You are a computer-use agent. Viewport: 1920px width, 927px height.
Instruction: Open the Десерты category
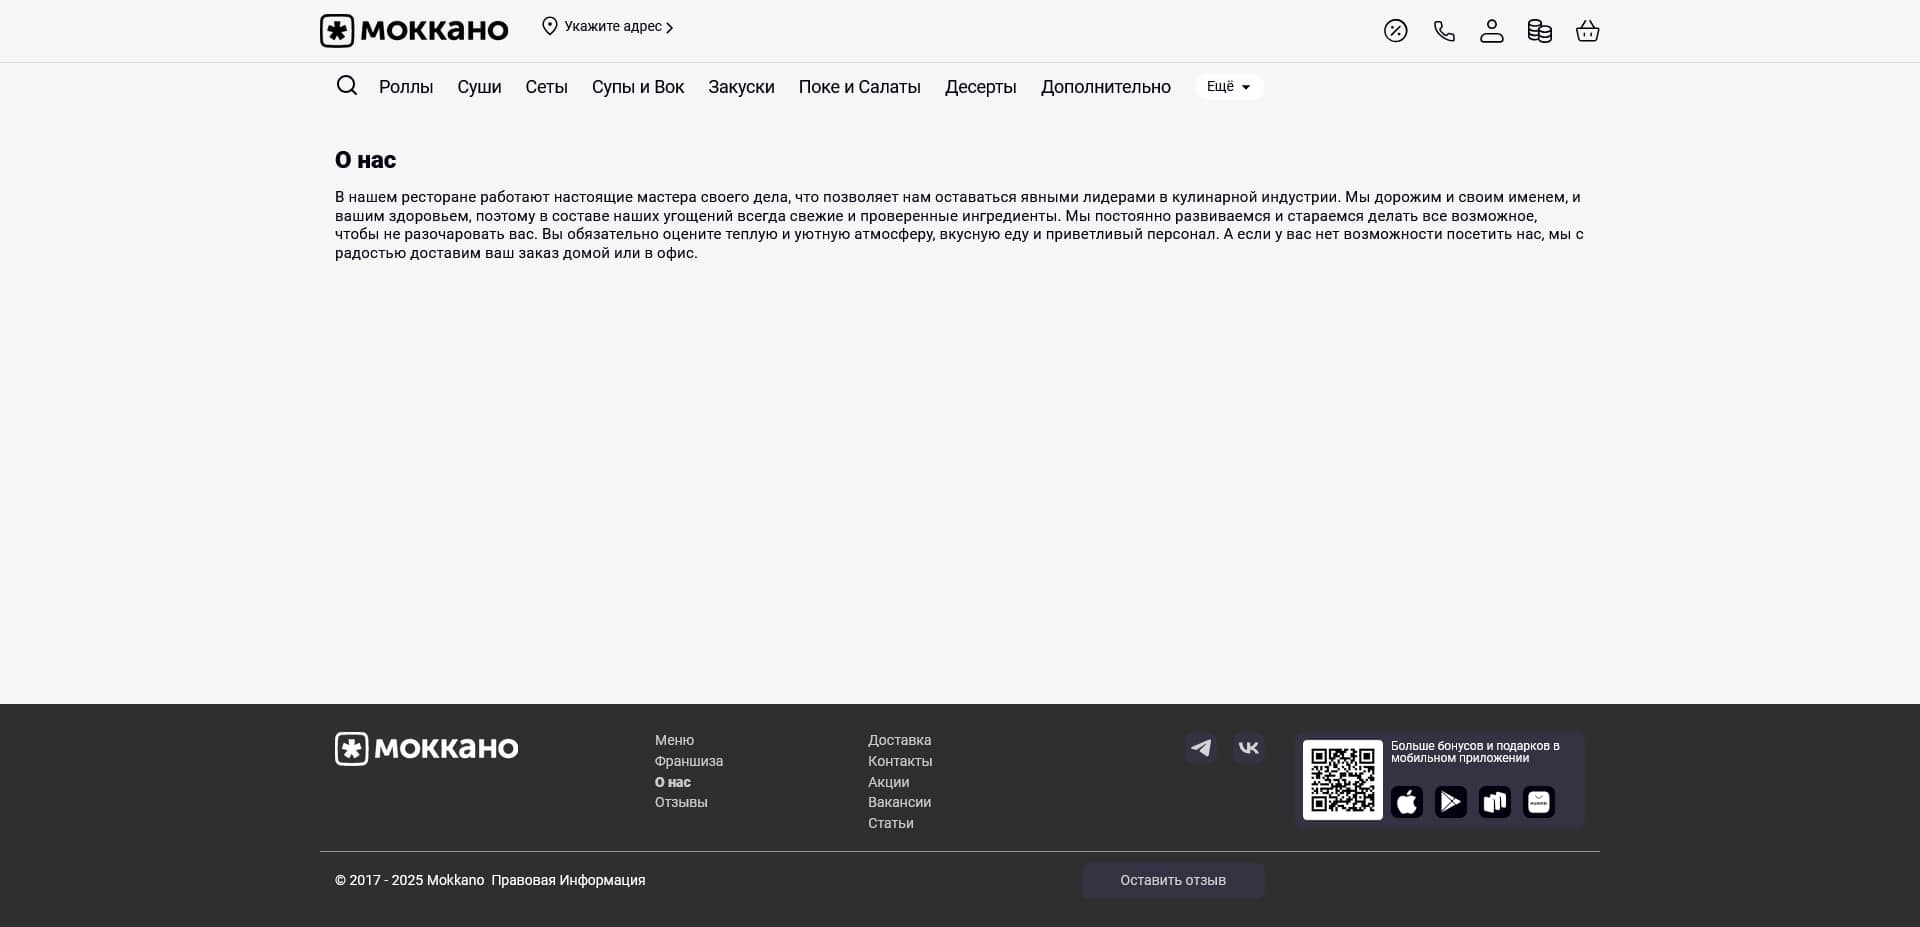980,87
